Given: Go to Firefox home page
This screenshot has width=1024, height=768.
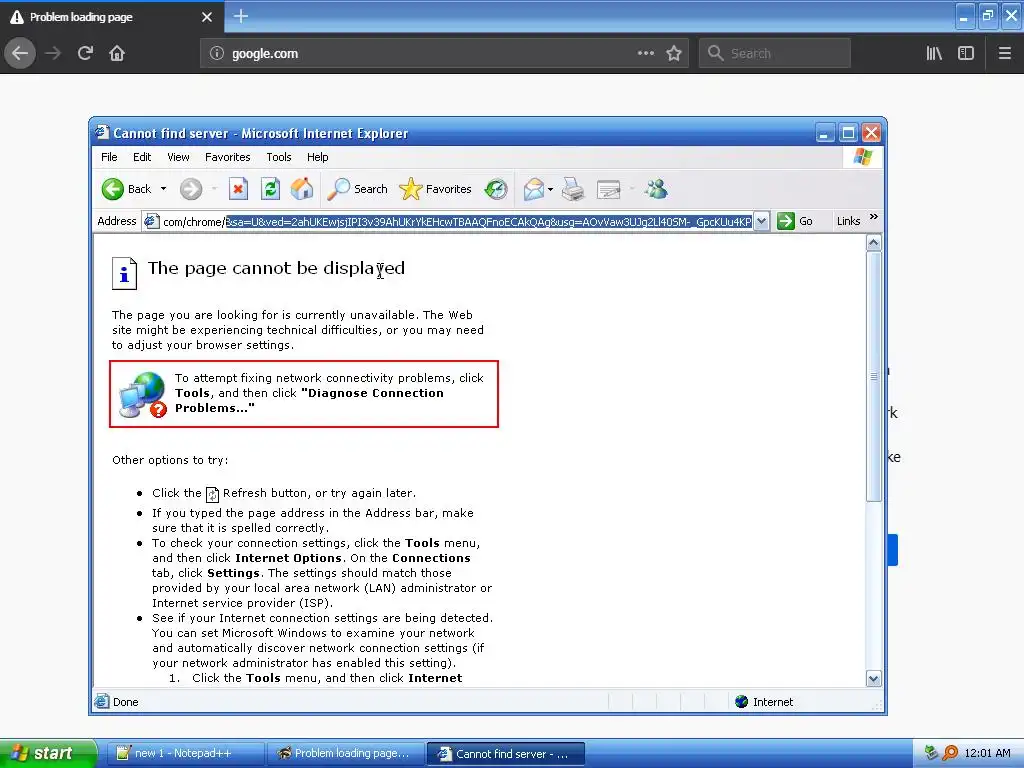Looking at the screenshot, I should (x=117, y=53).
